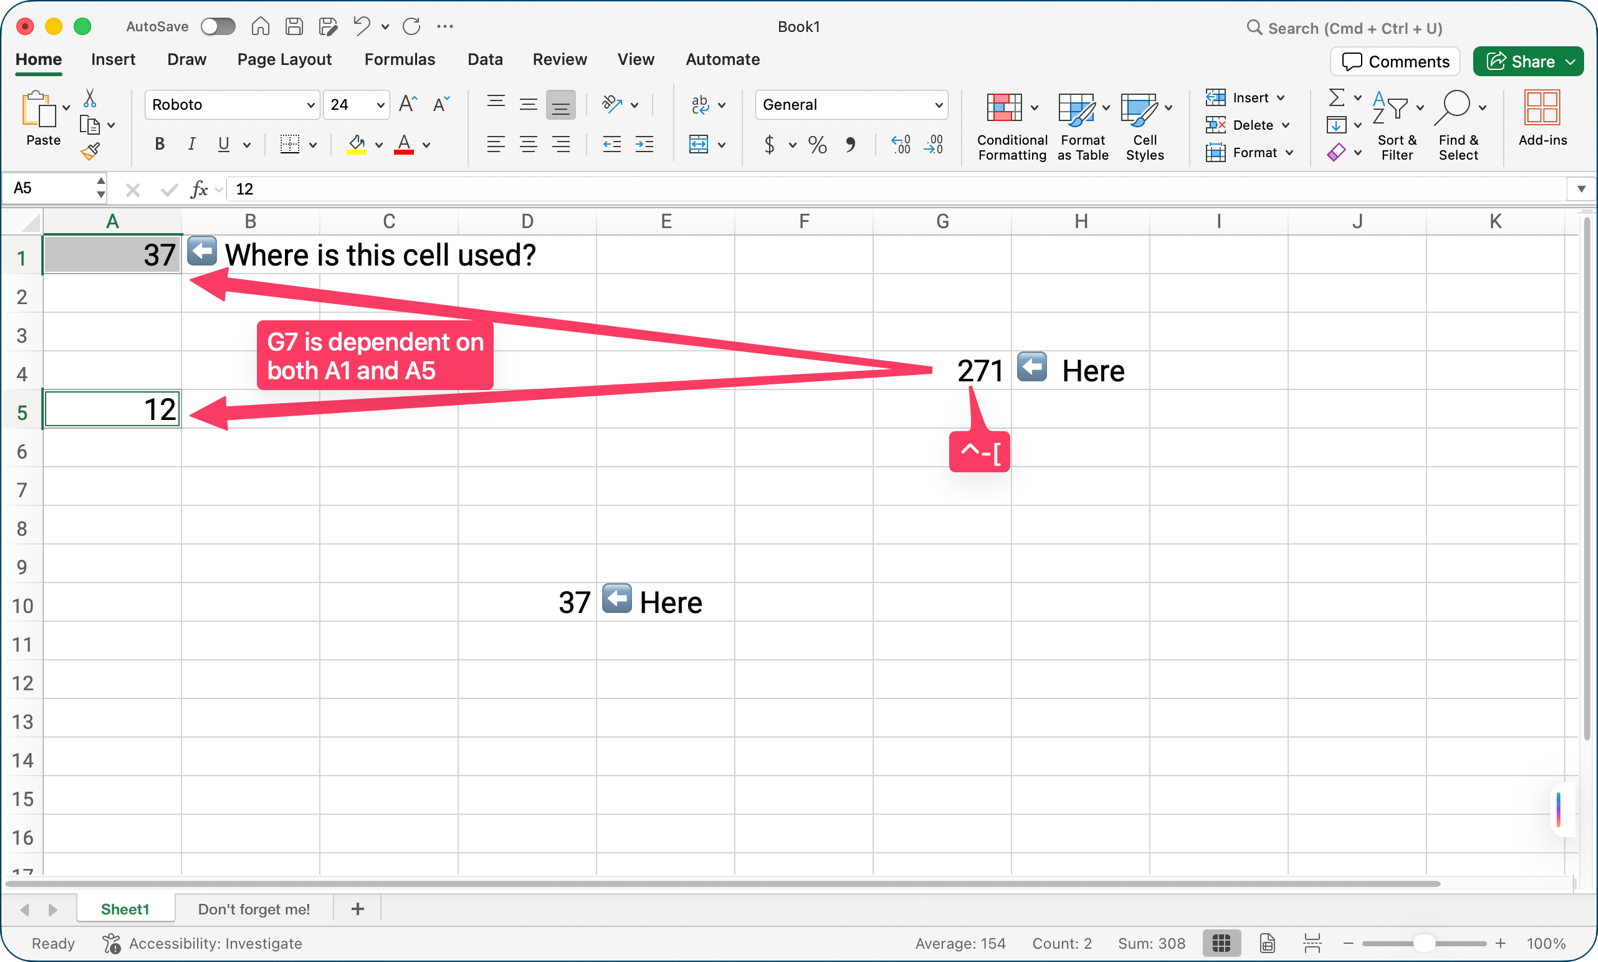
Task: Click the Comma Style icon
Action: pos(851,145)
